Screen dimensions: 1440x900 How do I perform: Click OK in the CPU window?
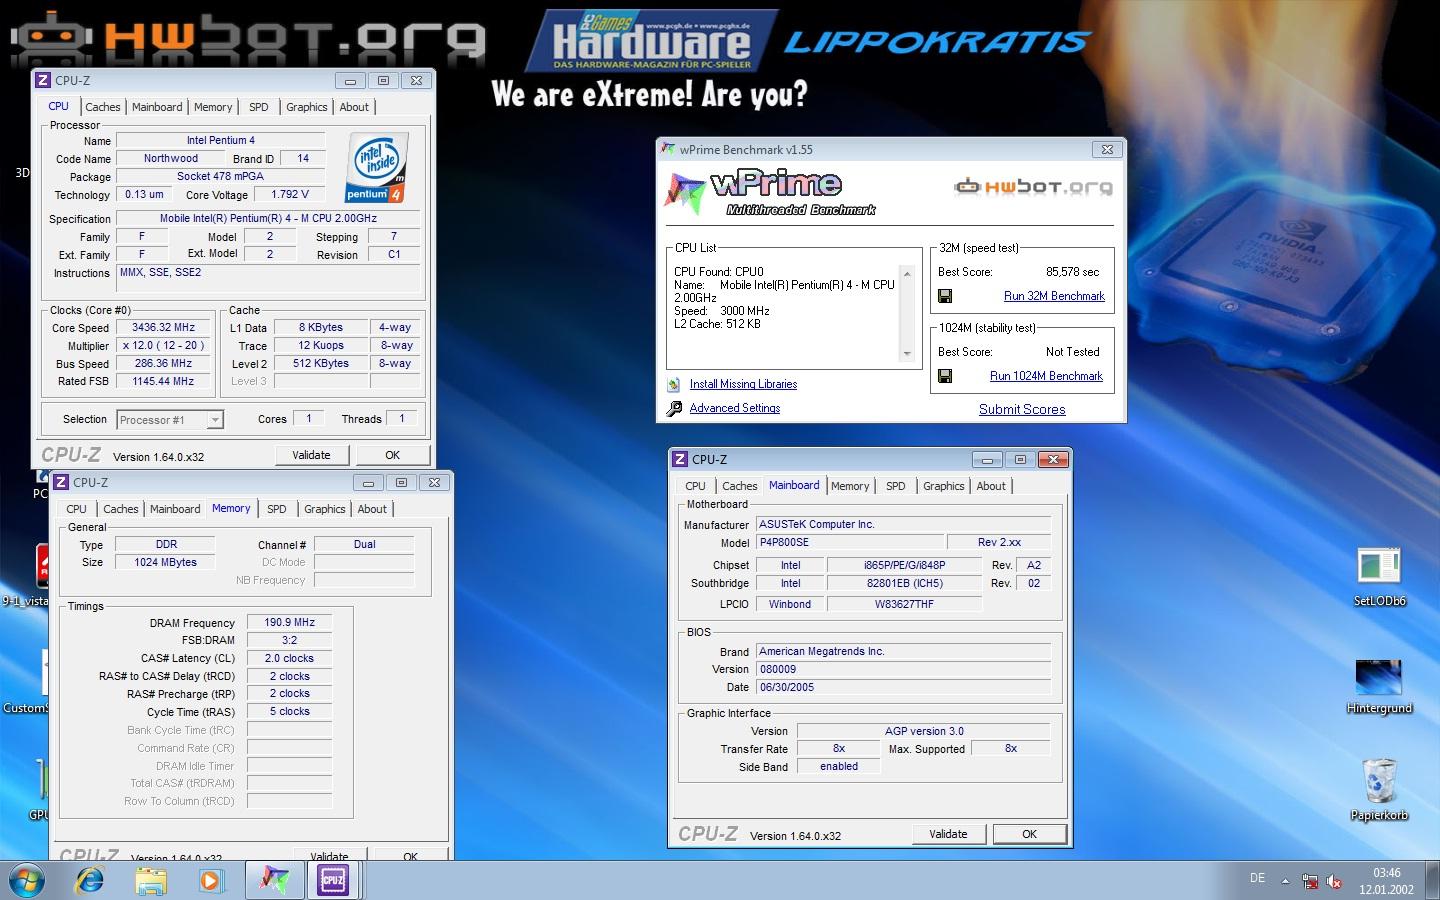tap(393, 455)
